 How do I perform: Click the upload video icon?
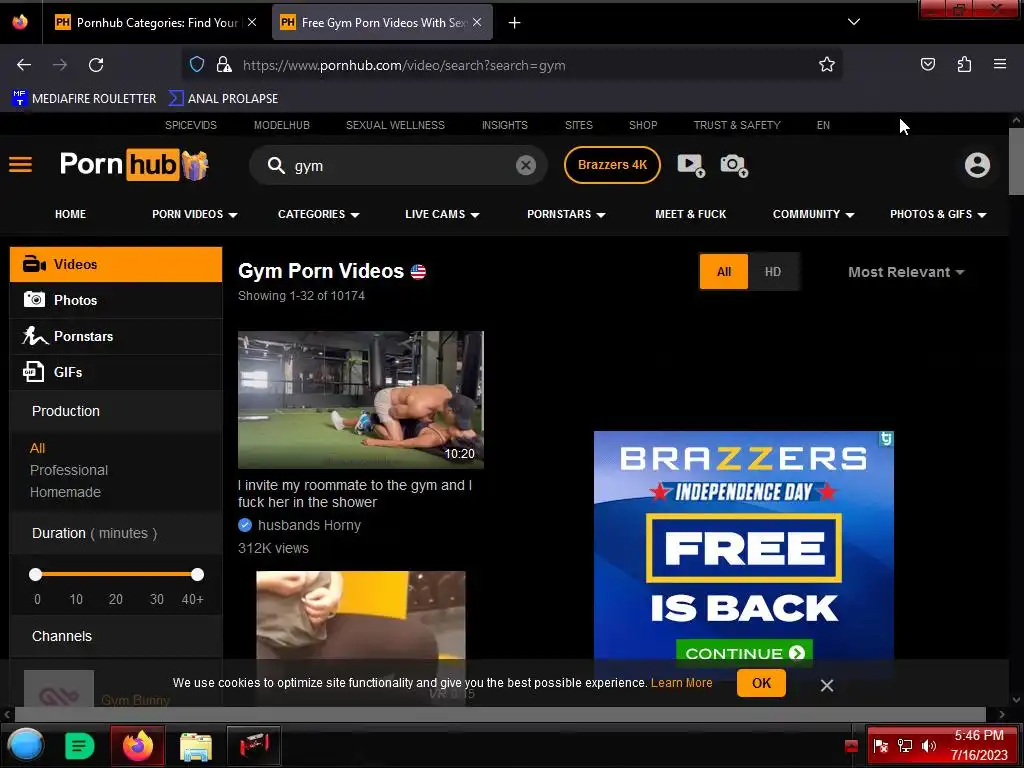coord(691,165)
